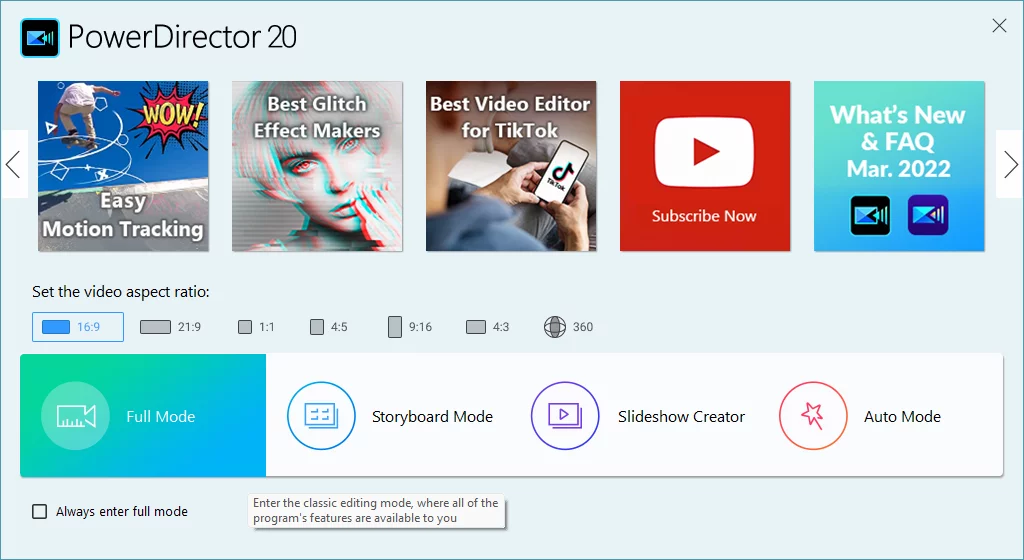Launch Full Mode label
The height and width of the screenshot is (560, 1024).
pos(161,416)
